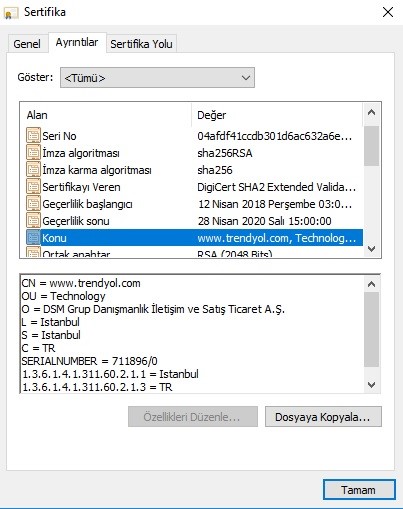
Task: Click the İmza algoritması field icon
Action: 33,153
